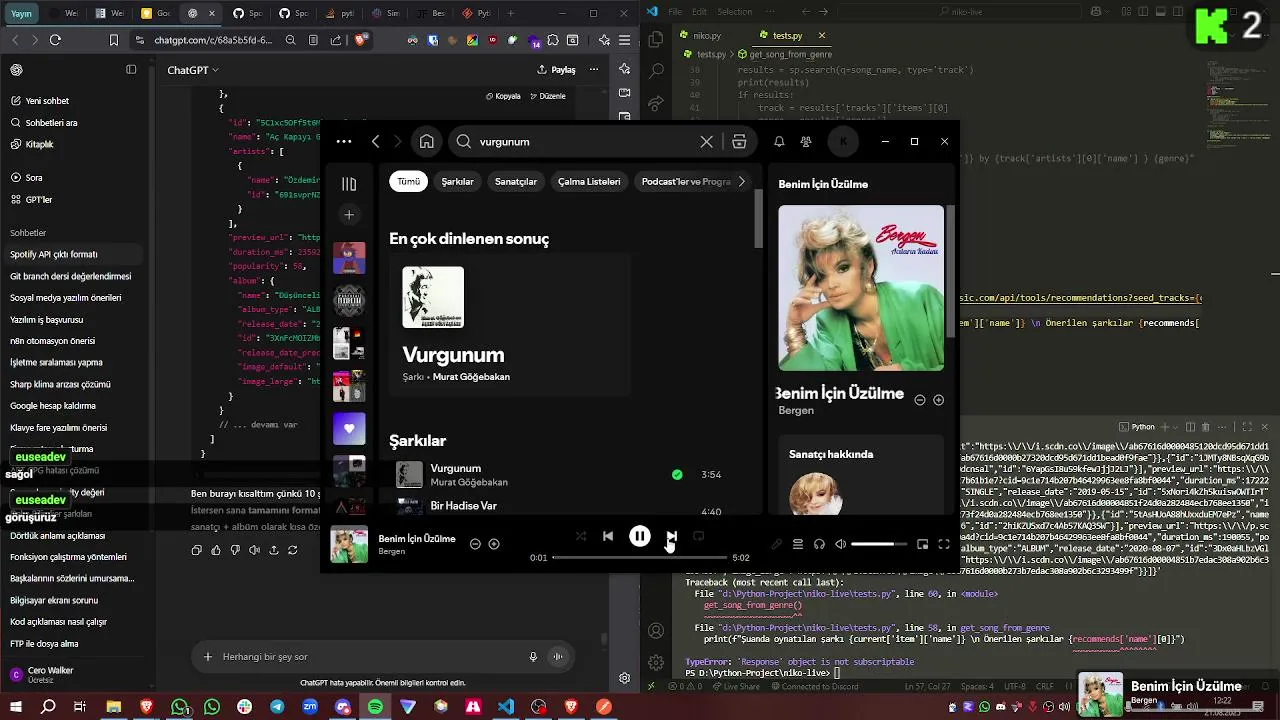Click the ChatGPT voice mode button
This screenshot has height=720, width=1280.
558,657
